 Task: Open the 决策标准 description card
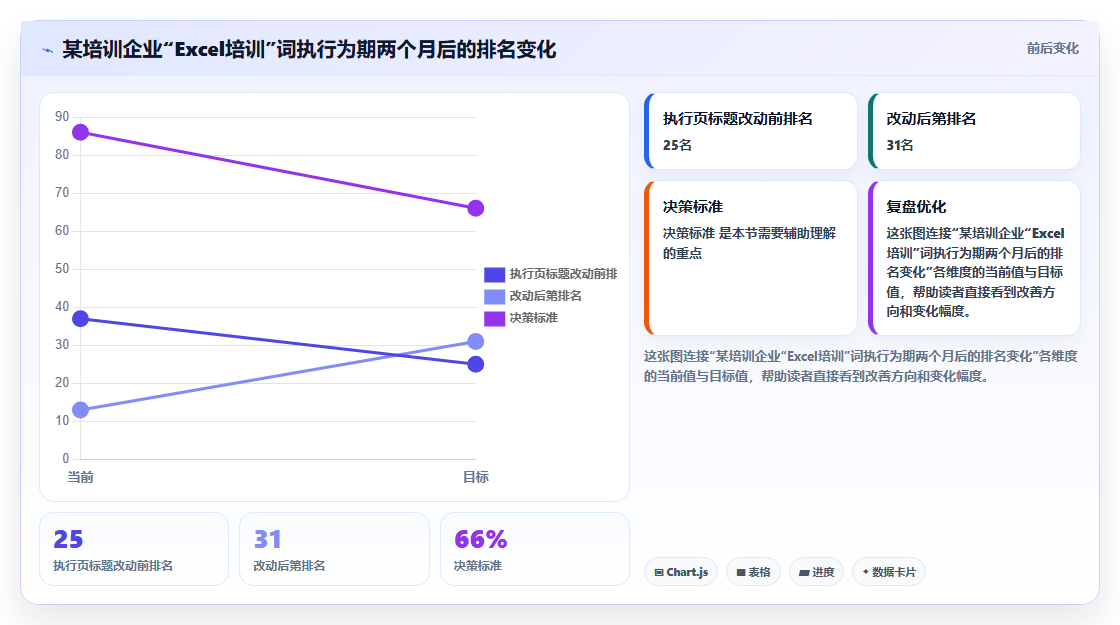coord(751,258)
